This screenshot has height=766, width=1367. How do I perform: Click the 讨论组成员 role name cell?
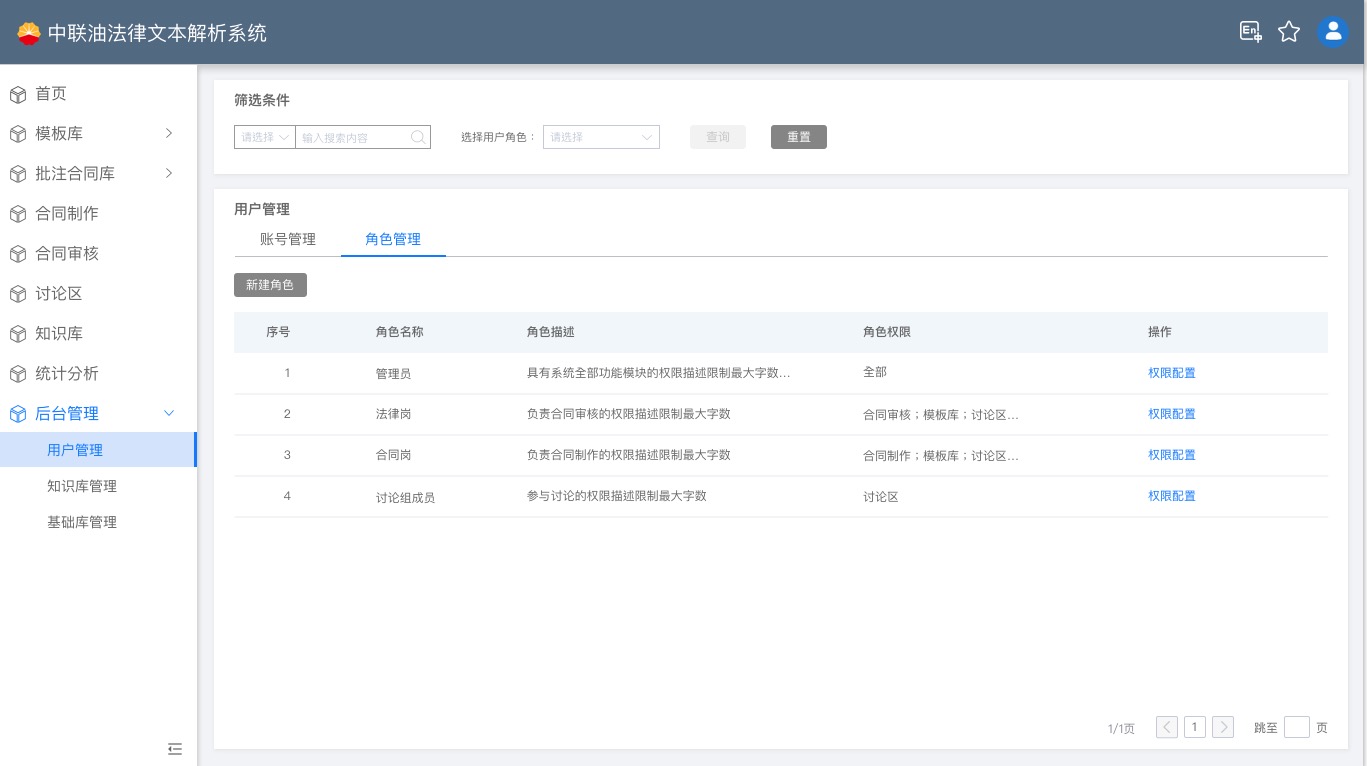click(x=405, y=497)
